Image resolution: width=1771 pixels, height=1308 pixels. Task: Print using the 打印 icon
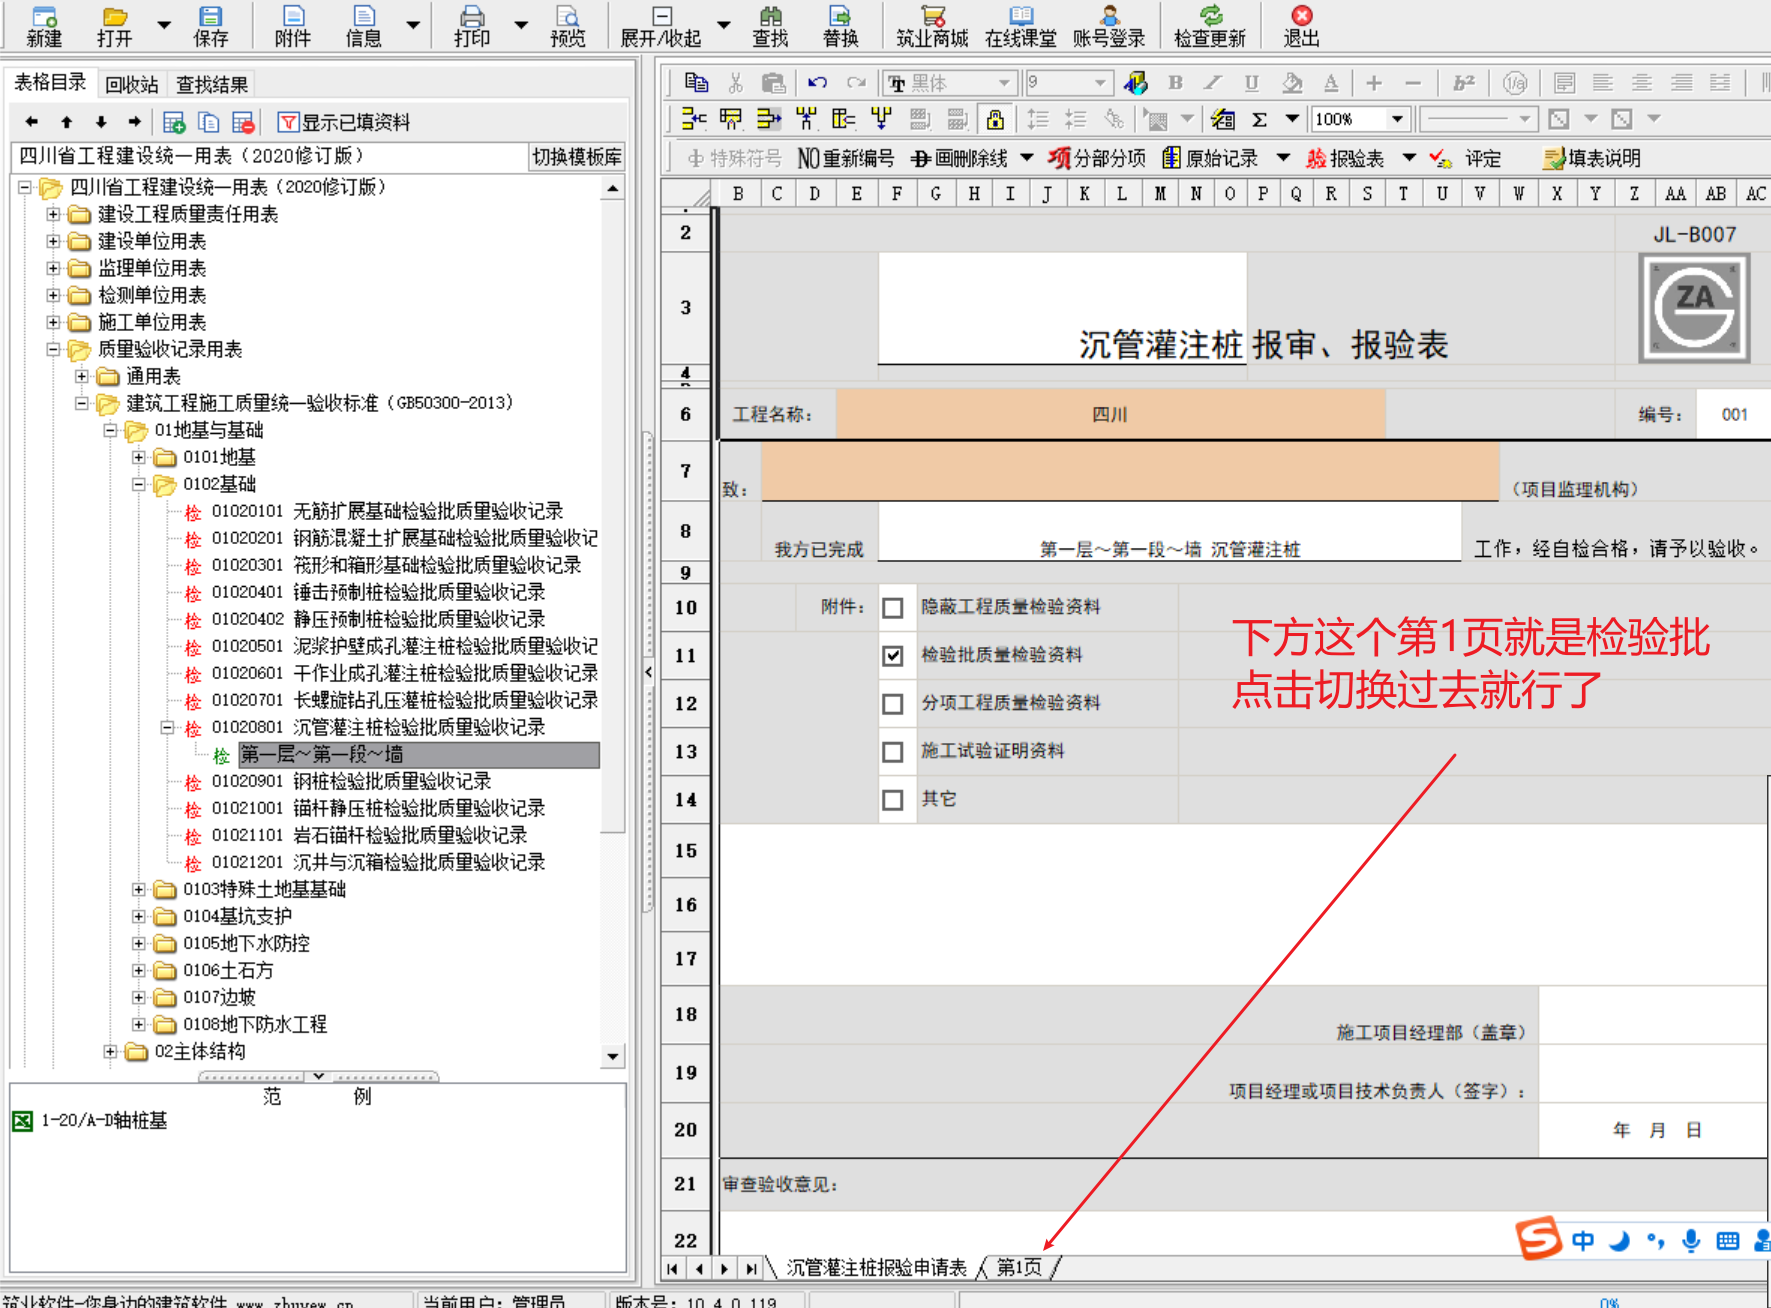(x=472, y=27)
